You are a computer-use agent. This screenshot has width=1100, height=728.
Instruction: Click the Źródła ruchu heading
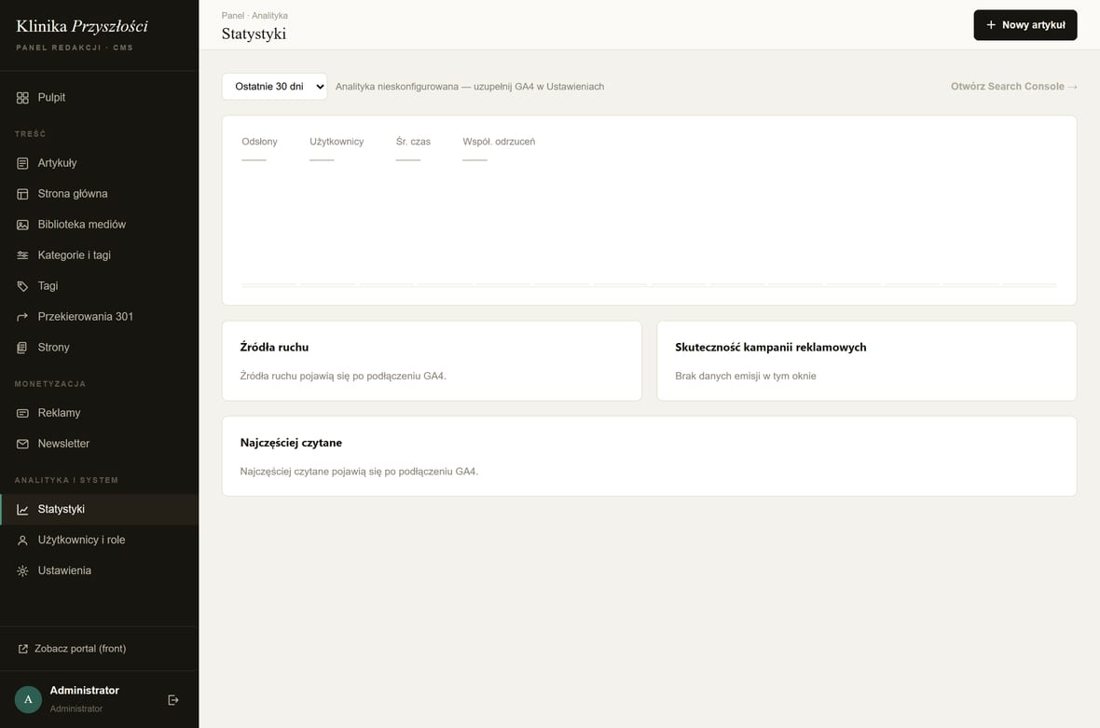(x=274, y=347)
